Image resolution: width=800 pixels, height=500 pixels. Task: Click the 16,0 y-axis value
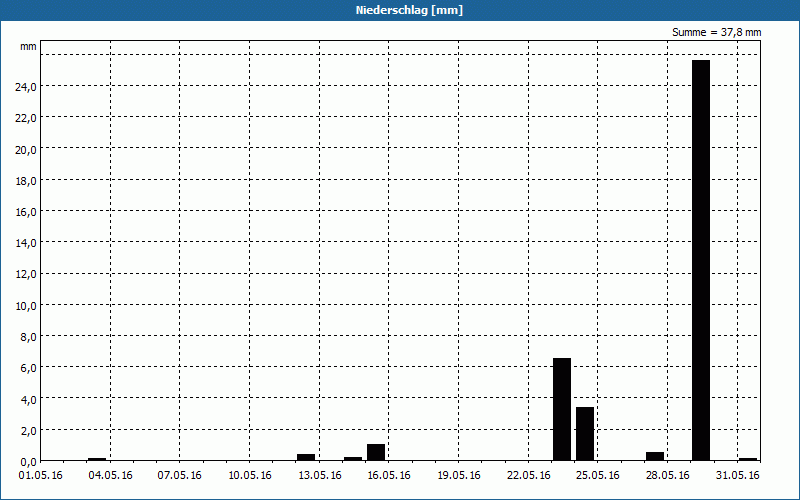coord(26,212)
